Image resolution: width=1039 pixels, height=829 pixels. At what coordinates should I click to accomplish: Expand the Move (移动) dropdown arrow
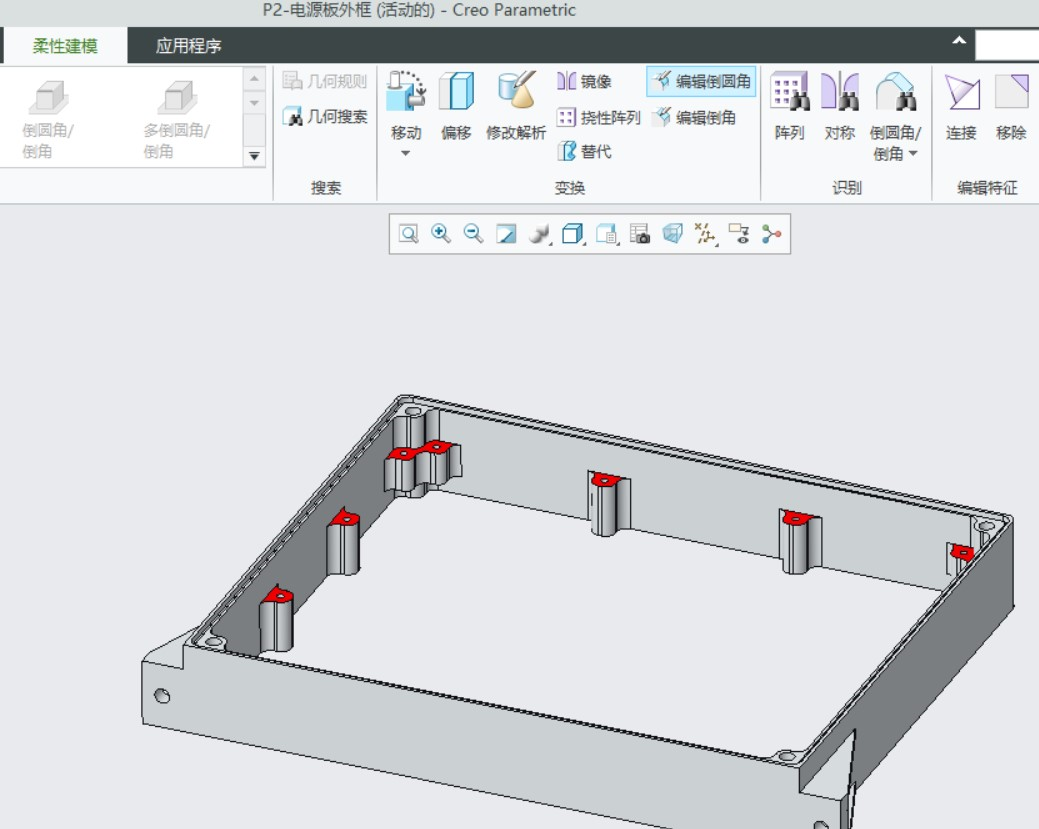coord(406,154)
